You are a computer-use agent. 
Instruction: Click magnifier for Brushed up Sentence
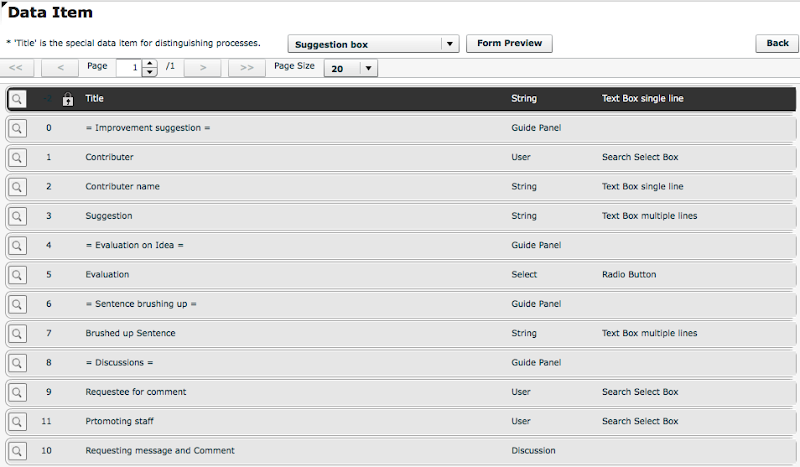pos(18,333)
